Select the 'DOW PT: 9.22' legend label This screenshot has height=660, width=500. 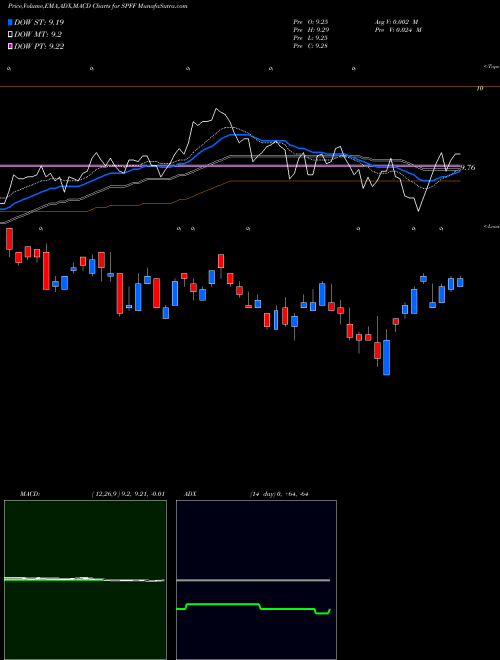point(39,46)
